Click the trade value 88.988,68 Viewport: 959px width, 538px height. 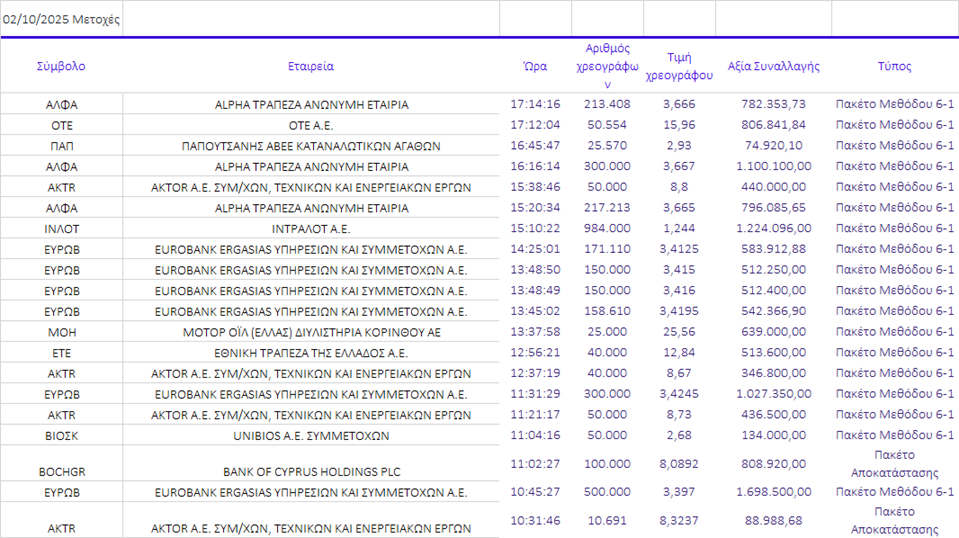[774, 521]
